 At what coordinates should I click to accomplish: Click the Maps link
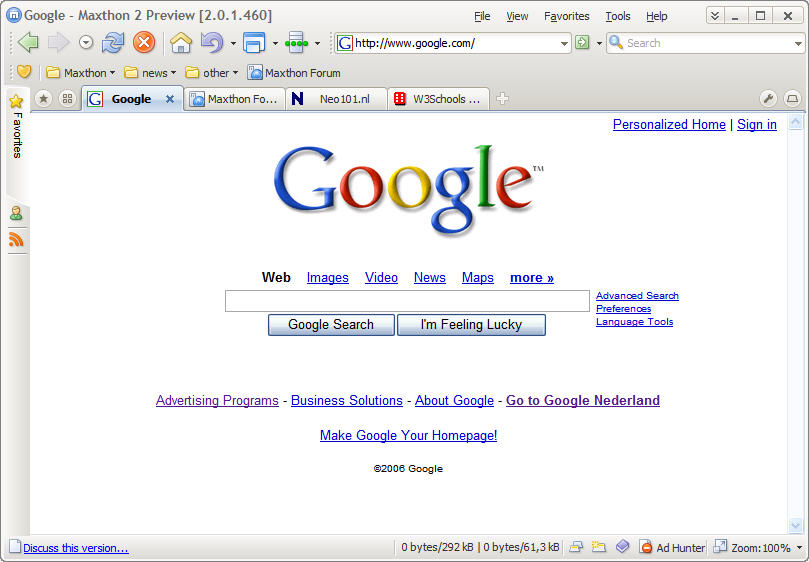point(478,278)
